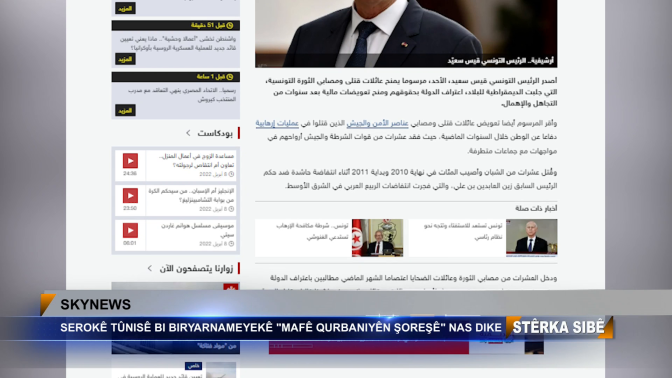Screen dimensions: 672x378
Task: Play the 06:01 podcast episode
Action: pos(130,230)
